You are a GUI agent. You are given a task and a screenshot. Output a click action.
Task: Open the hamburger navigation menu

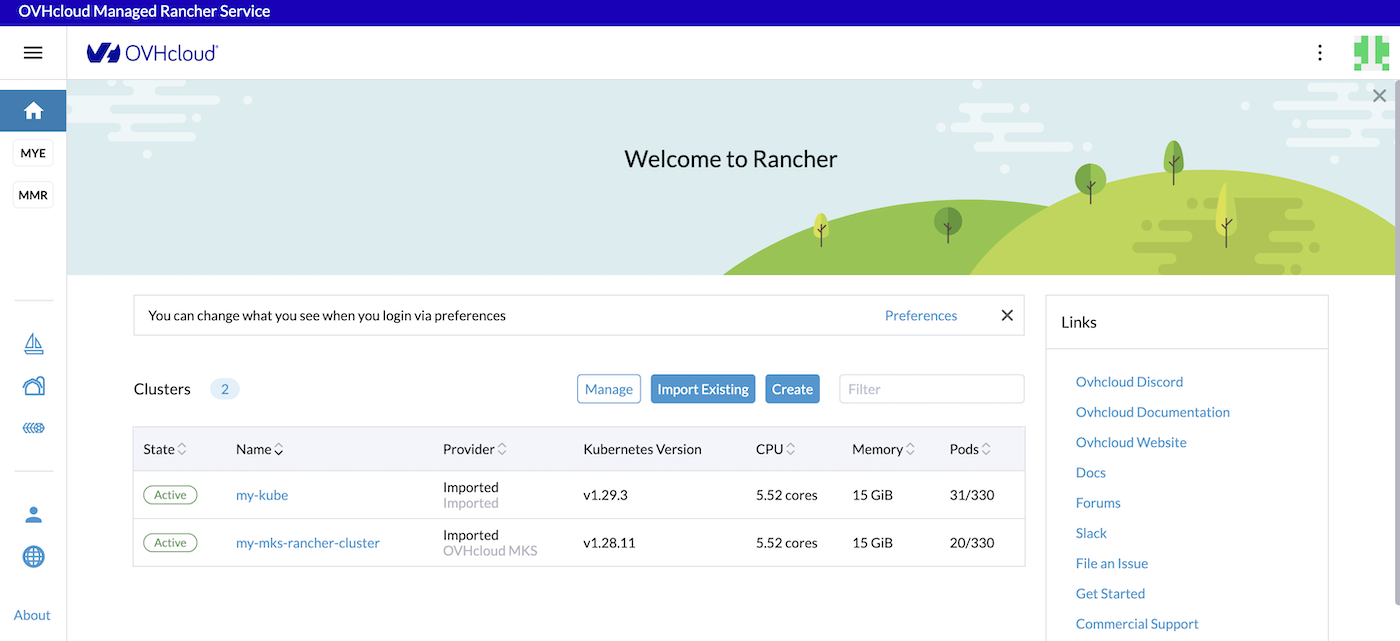click(33, 52)
